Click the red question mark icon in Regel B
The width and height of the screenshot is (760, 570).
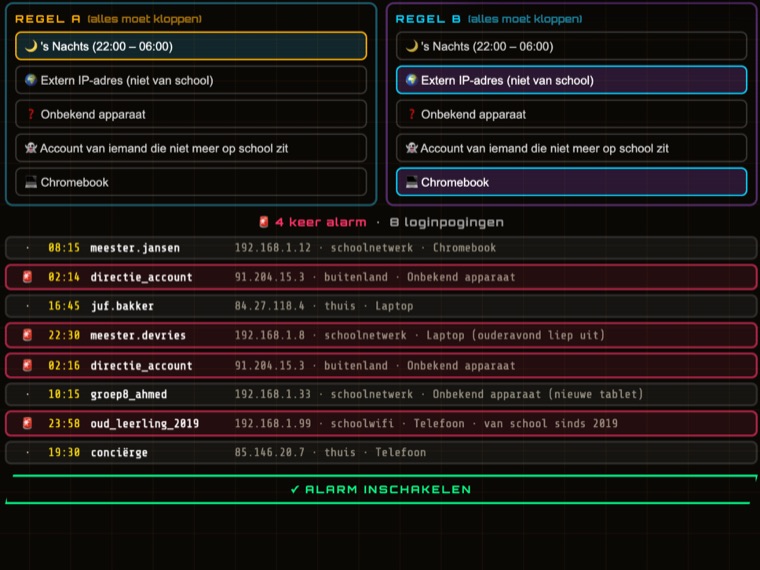point(412,114)
